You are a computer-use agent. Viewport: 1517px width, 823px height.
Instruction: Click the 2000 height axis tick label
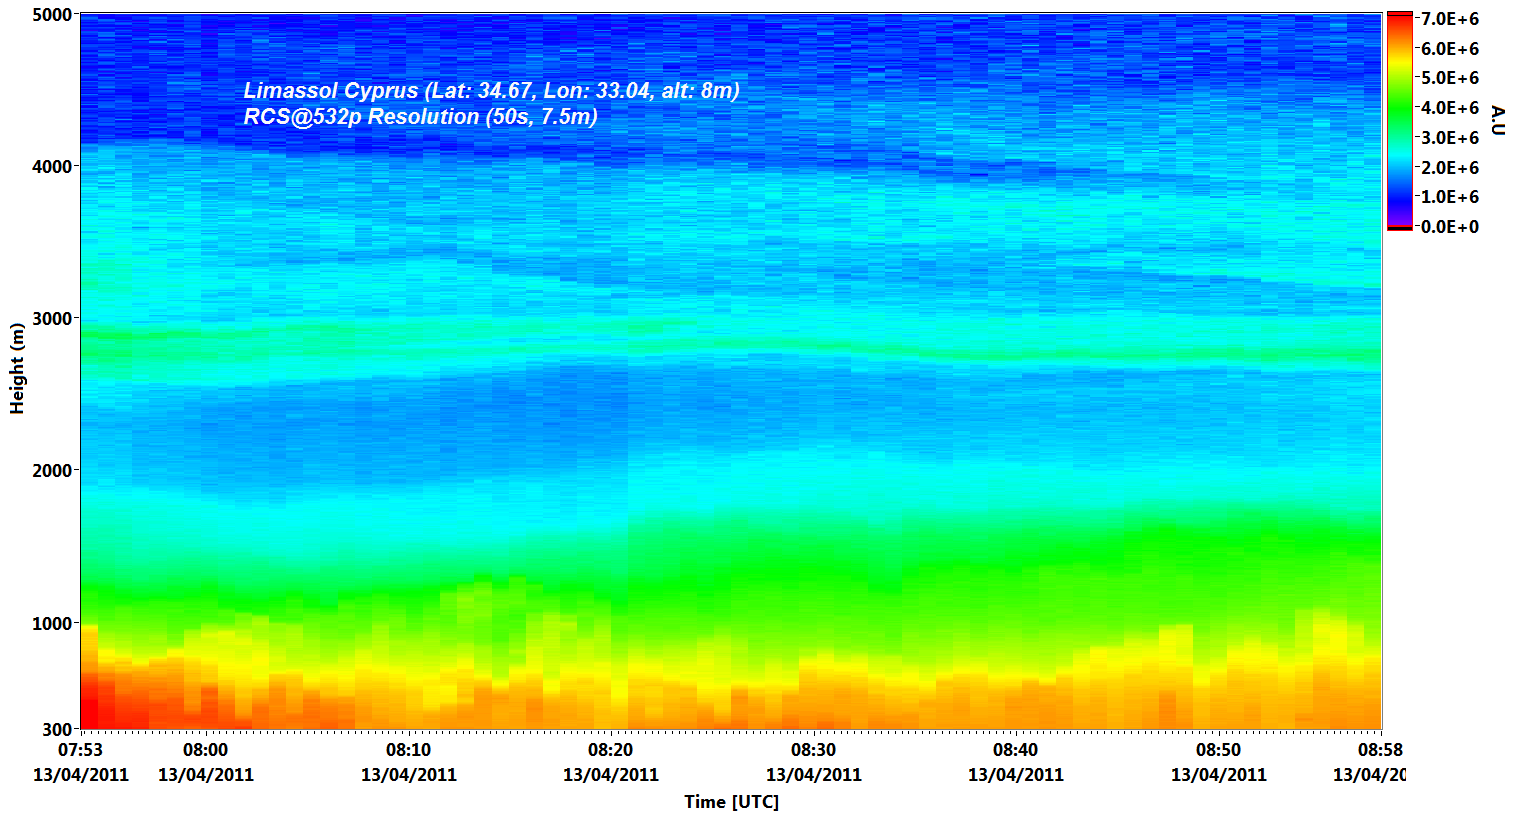51,471
